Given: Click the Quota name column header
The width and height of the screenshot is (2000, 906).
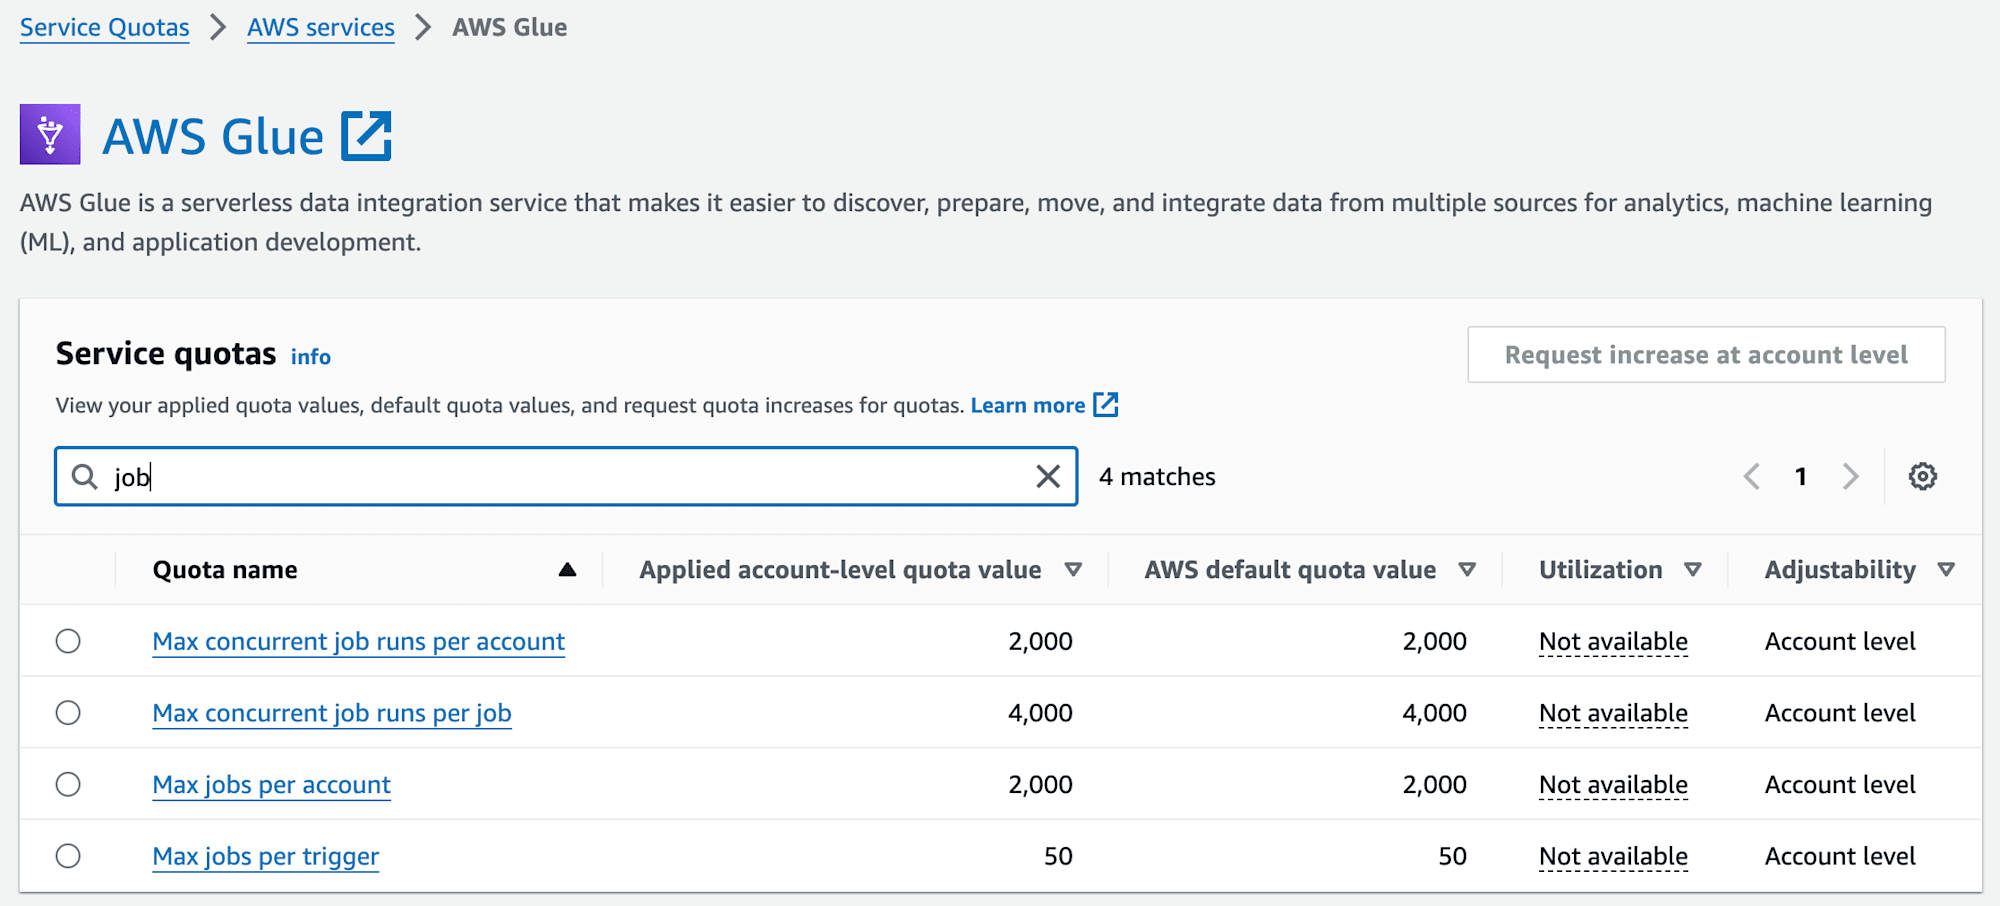Looking at the screenshot, I should [x=225, y=570].
